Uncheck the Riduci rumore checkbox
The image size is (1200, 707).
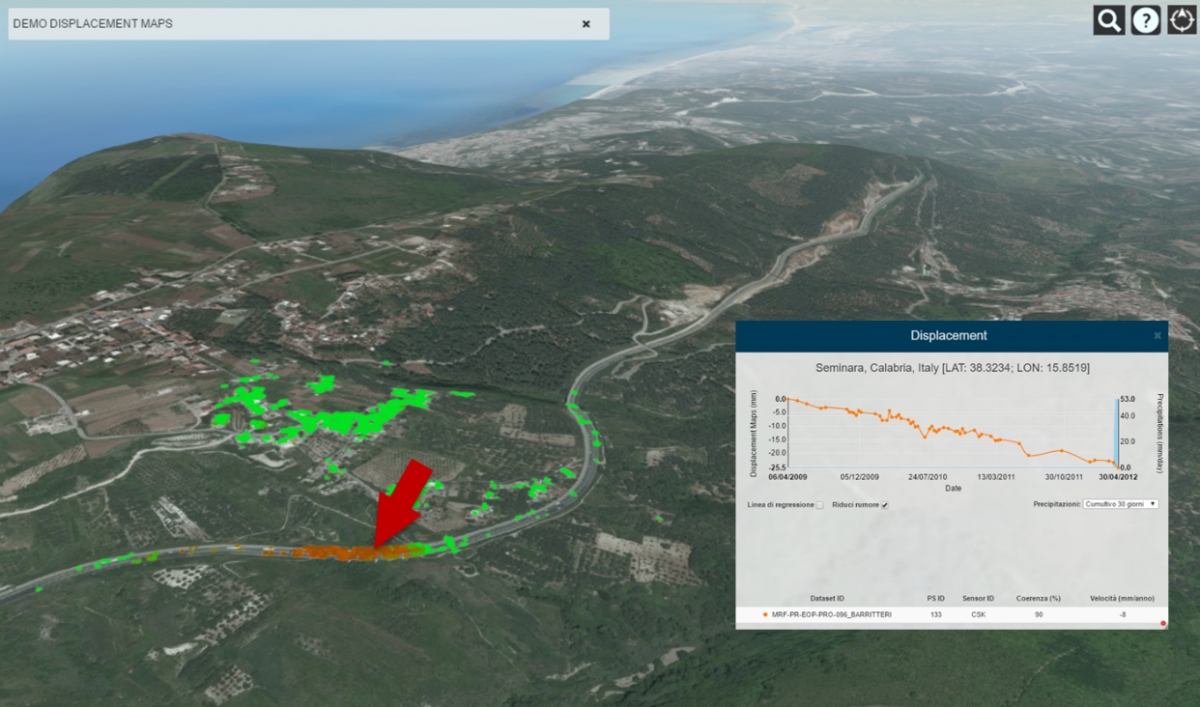tap(884, 505)
